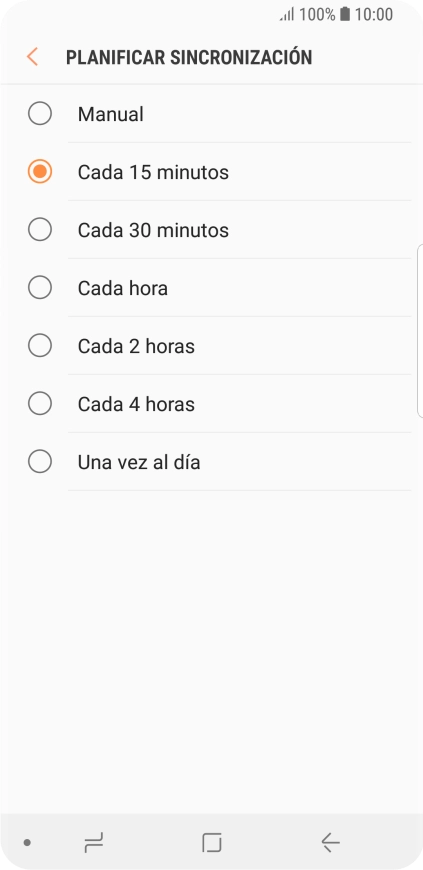Choose the Una vez al día label

point(139,462)
